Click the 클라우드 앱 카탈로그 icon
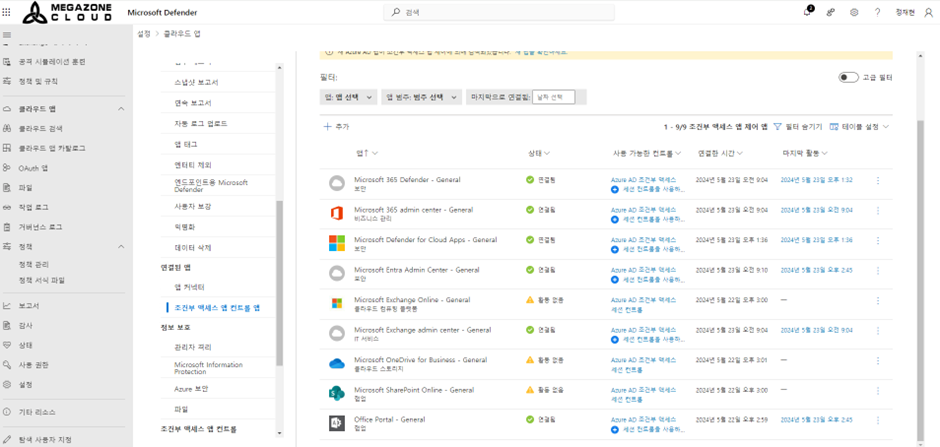 tap(7, 148)
